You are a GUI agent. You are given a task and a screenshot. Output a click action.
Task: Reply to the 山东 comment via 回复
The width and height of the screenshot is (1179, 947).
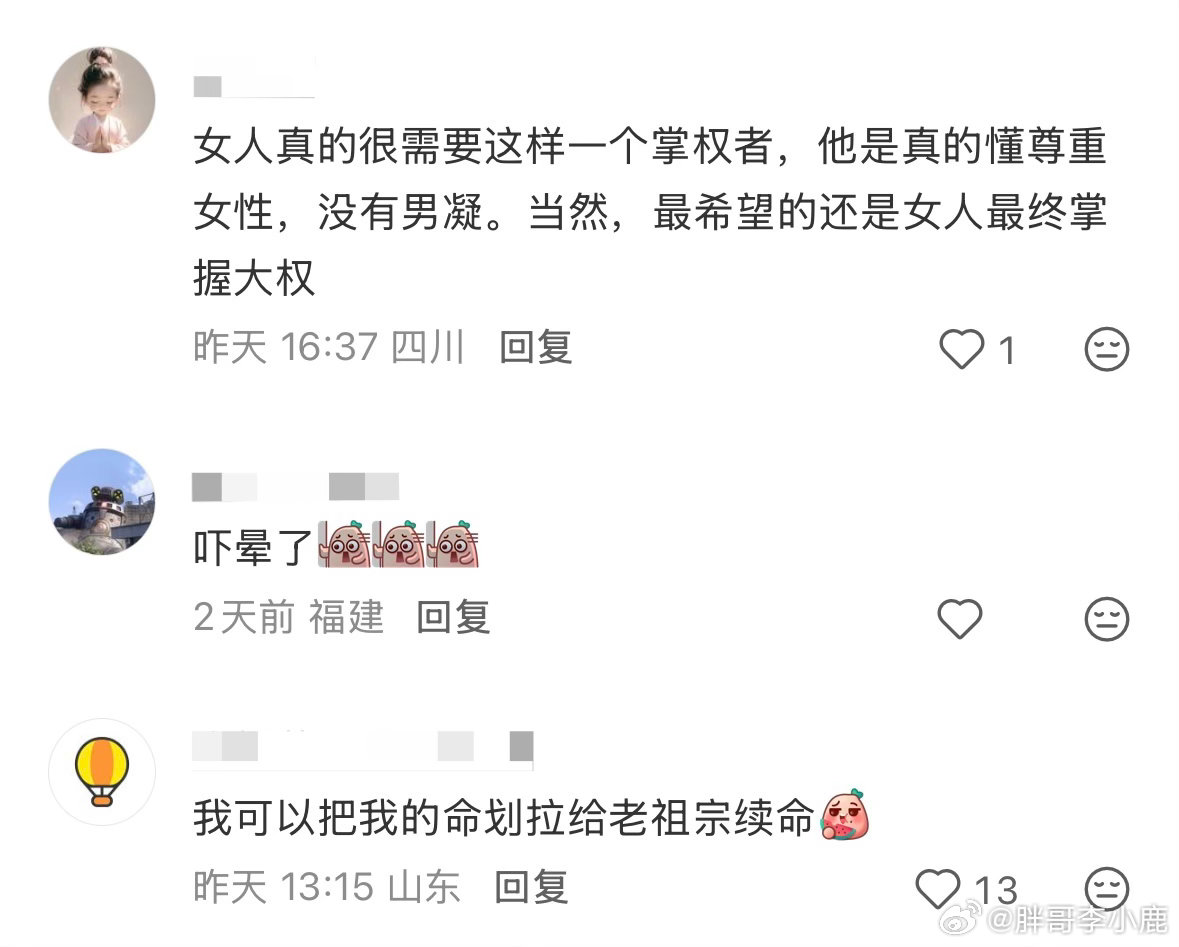pyautogui.click(x=531, y=887)
